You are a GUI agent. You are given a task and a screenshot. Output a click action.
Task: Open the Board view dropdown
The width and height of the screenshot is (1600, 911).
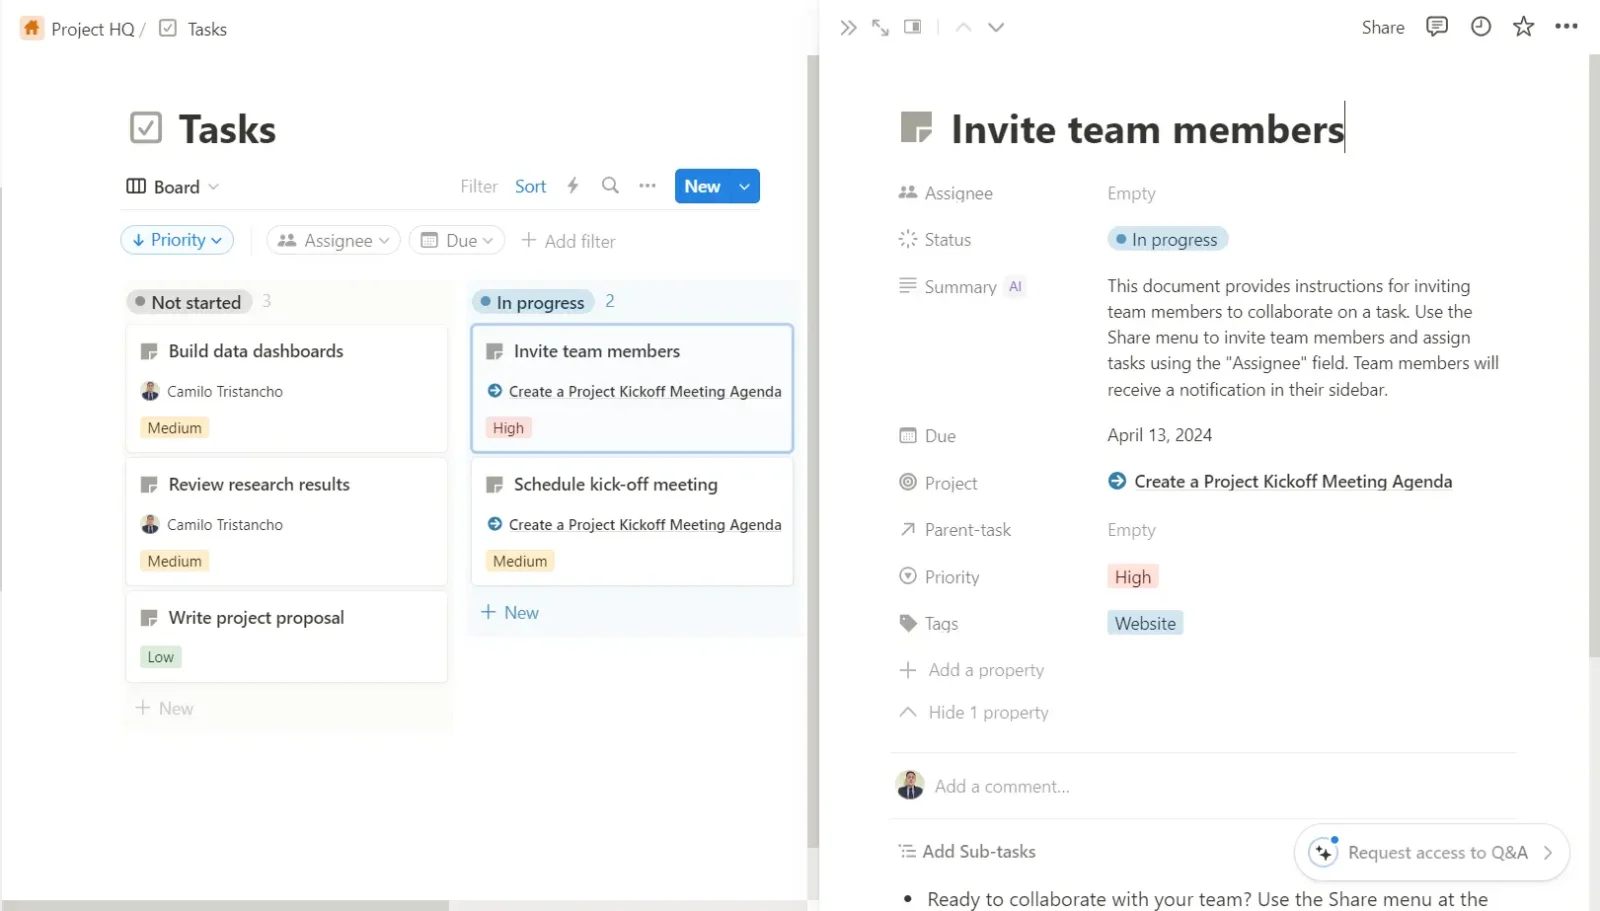point(173,186)
